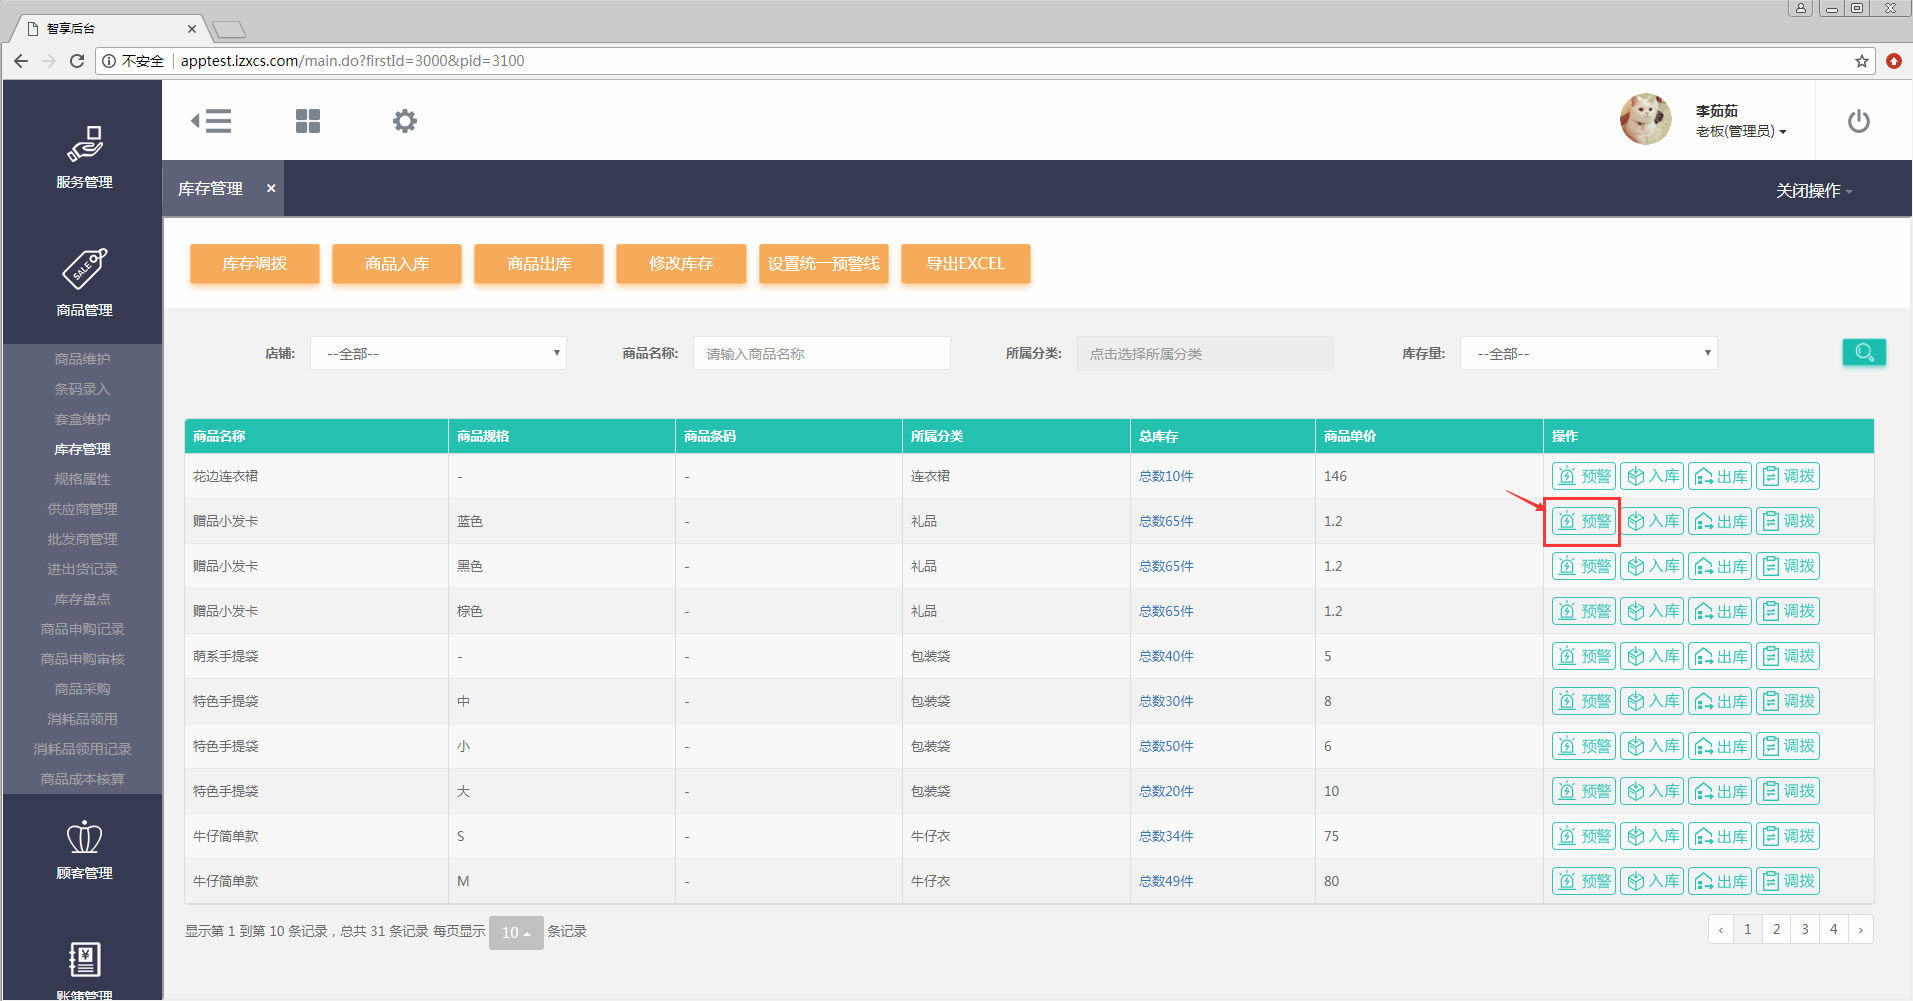
Task: Click the 商品名称 input field
Action: coord(821,353)
